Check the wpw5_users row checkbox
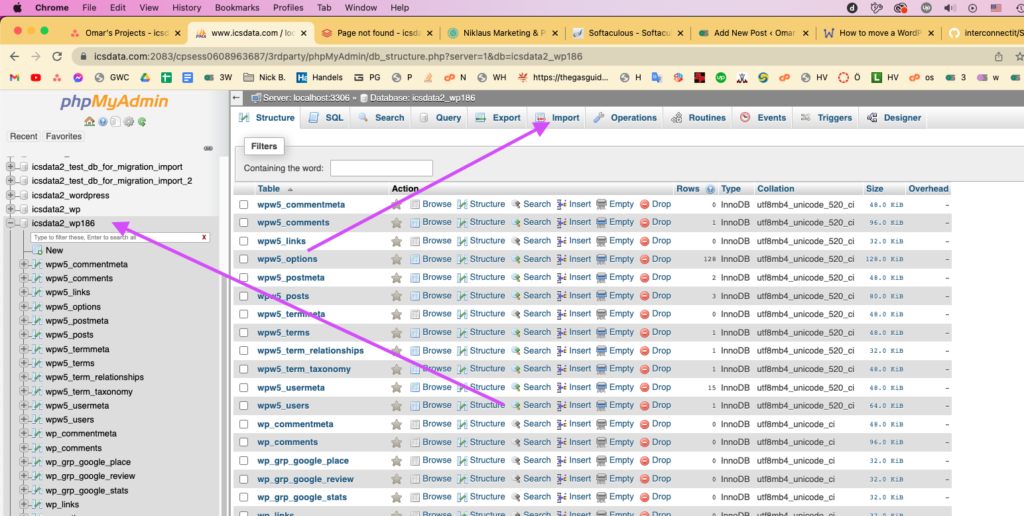This screenshot has width=1024, height=516. tap(244, 406)
